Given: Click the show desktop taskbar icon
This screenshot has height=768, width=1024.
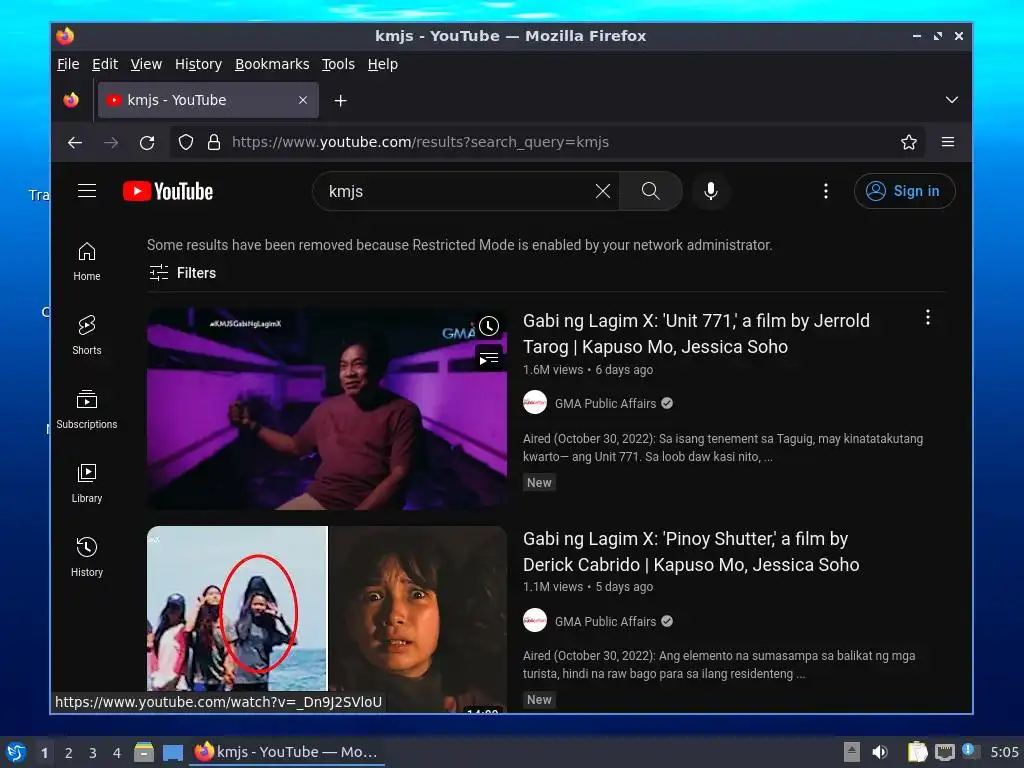Looking at the screenshot, I should (172, 752).
